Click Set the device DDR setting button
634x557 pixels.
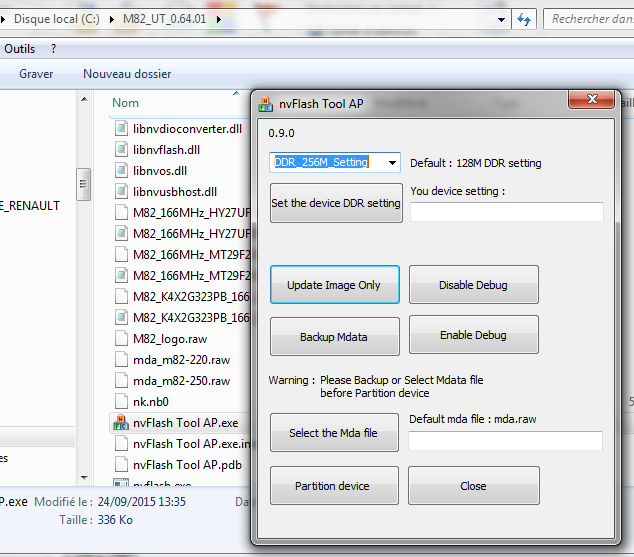(x=336, y=203)
